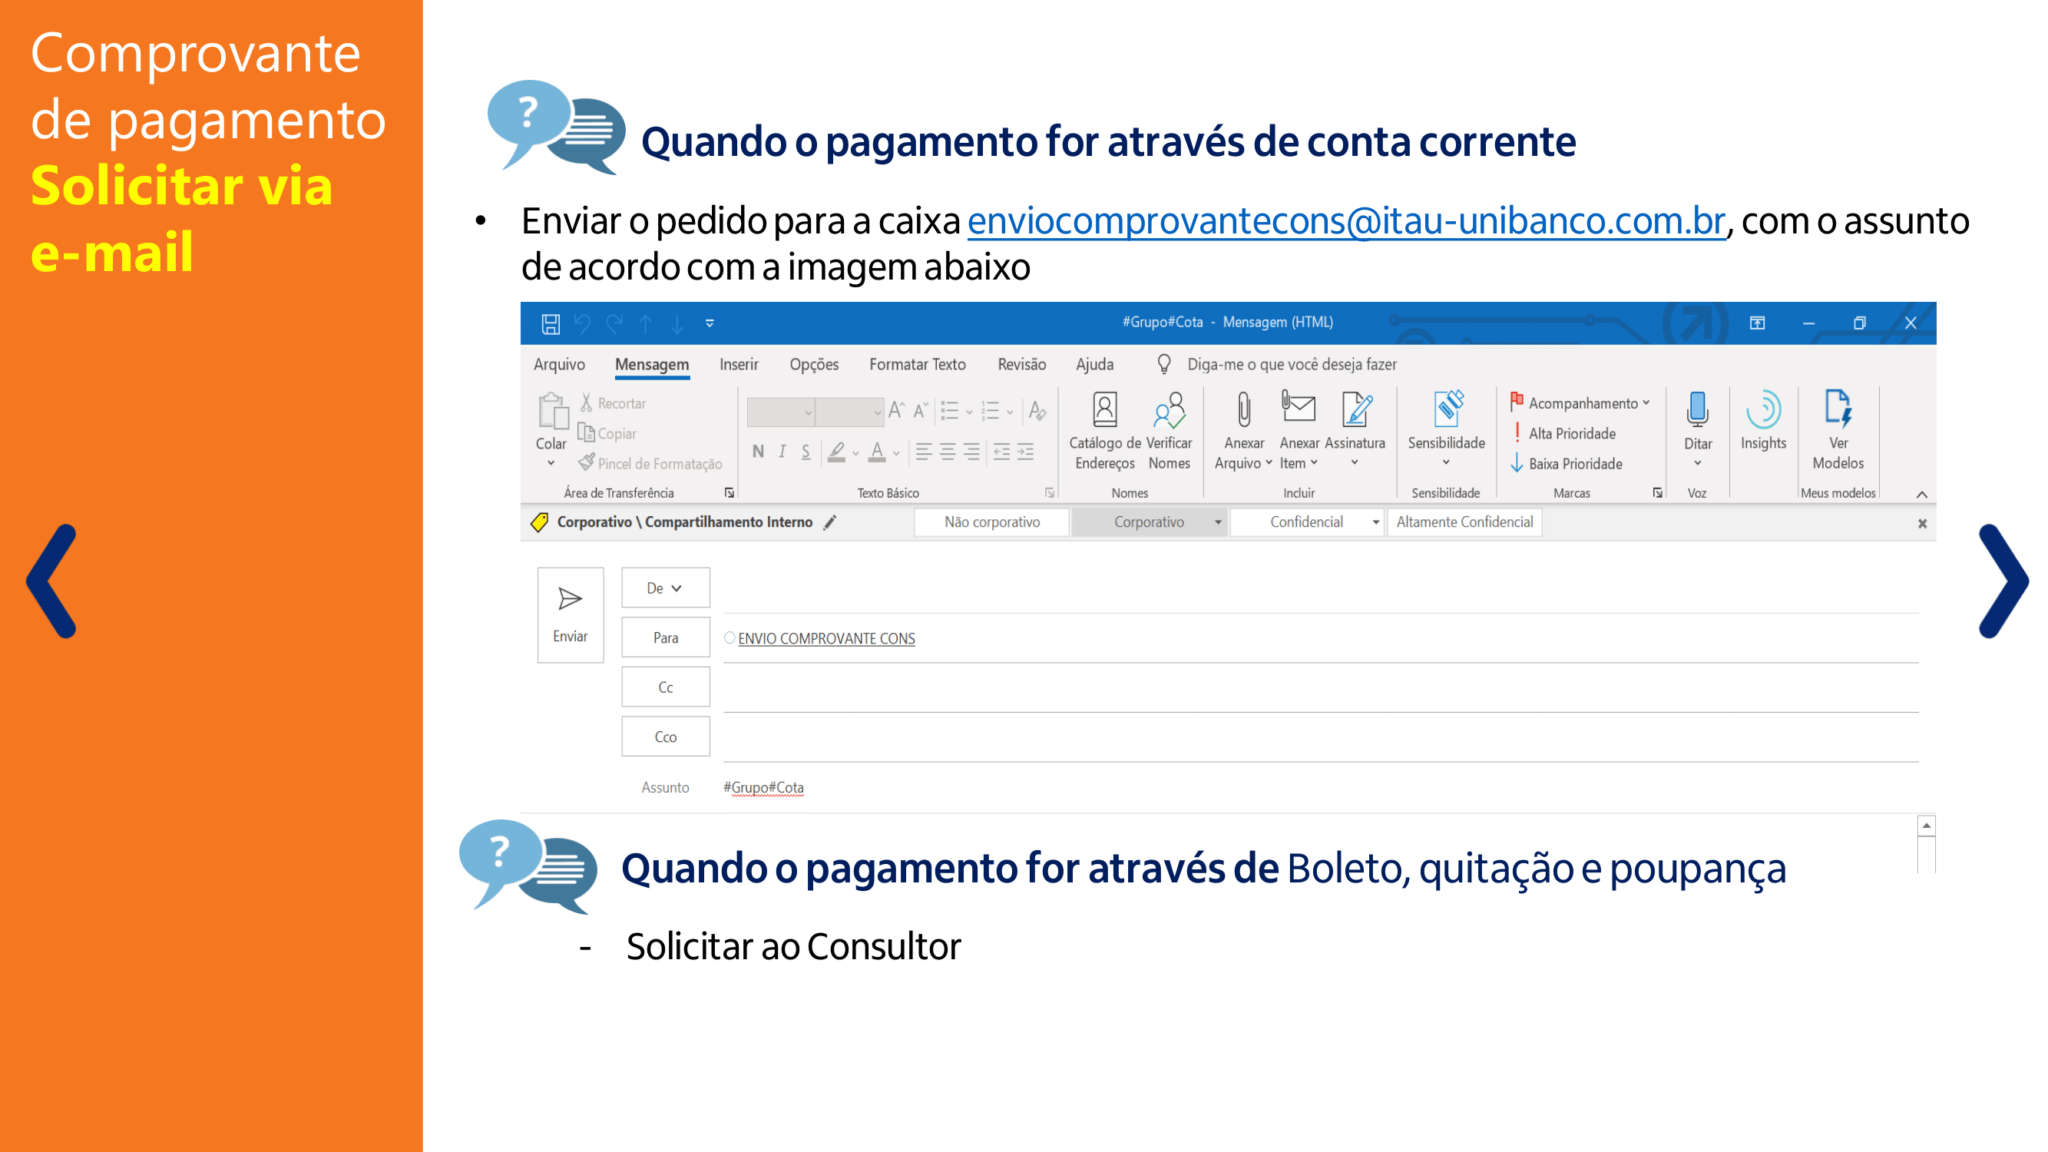Click the Mensagem tab in ribbon
The height and width of the screenshot is (1152, 2048).
[653, 364]
